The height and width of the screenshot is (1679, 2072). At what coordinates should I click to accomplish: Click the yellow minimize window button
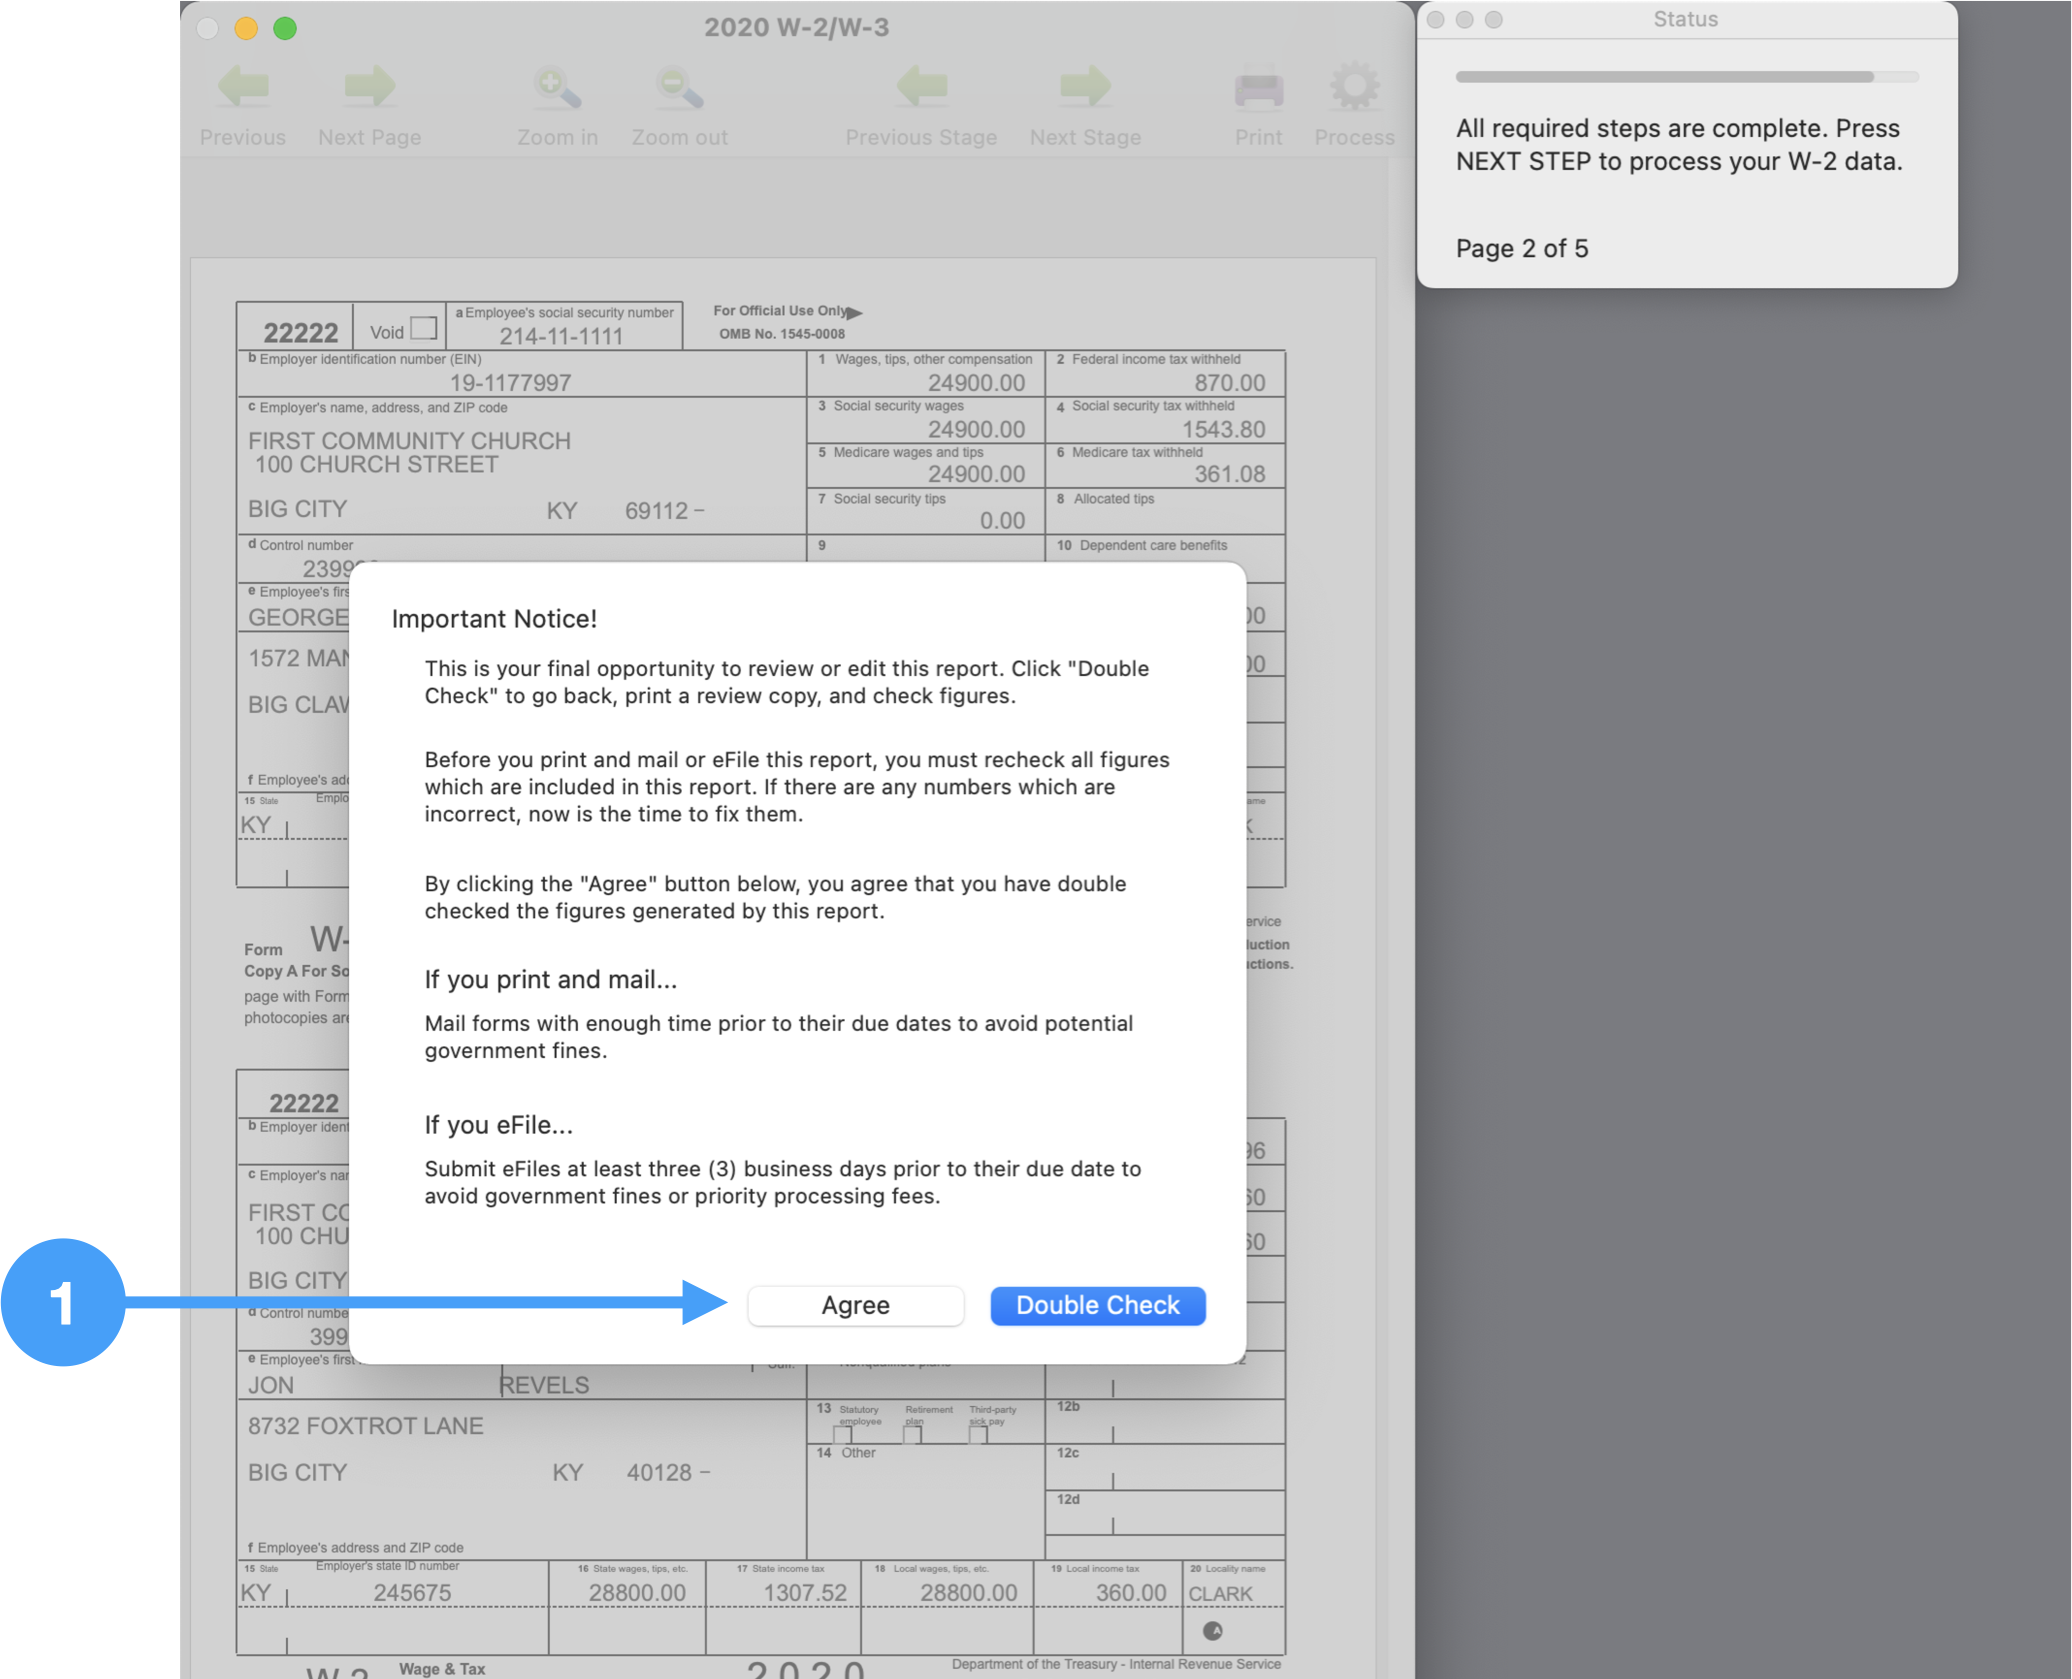[x=246, y=28]
